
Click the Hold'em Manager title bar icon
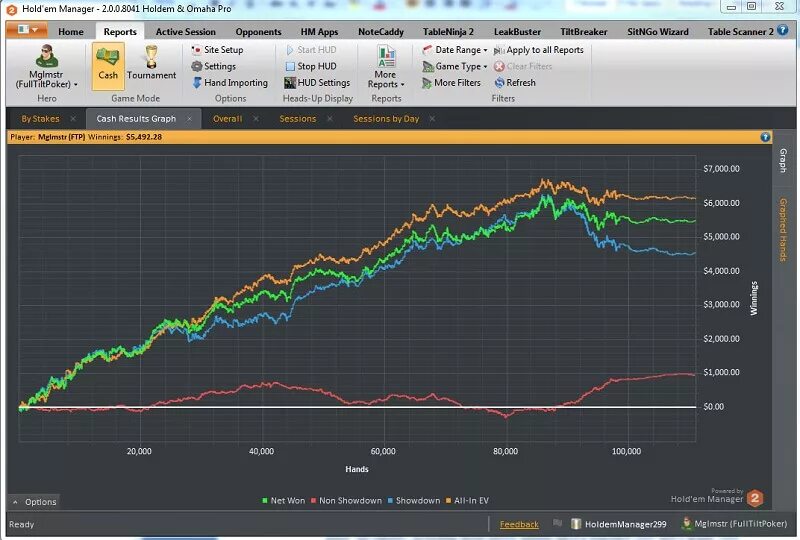(12, 9)
